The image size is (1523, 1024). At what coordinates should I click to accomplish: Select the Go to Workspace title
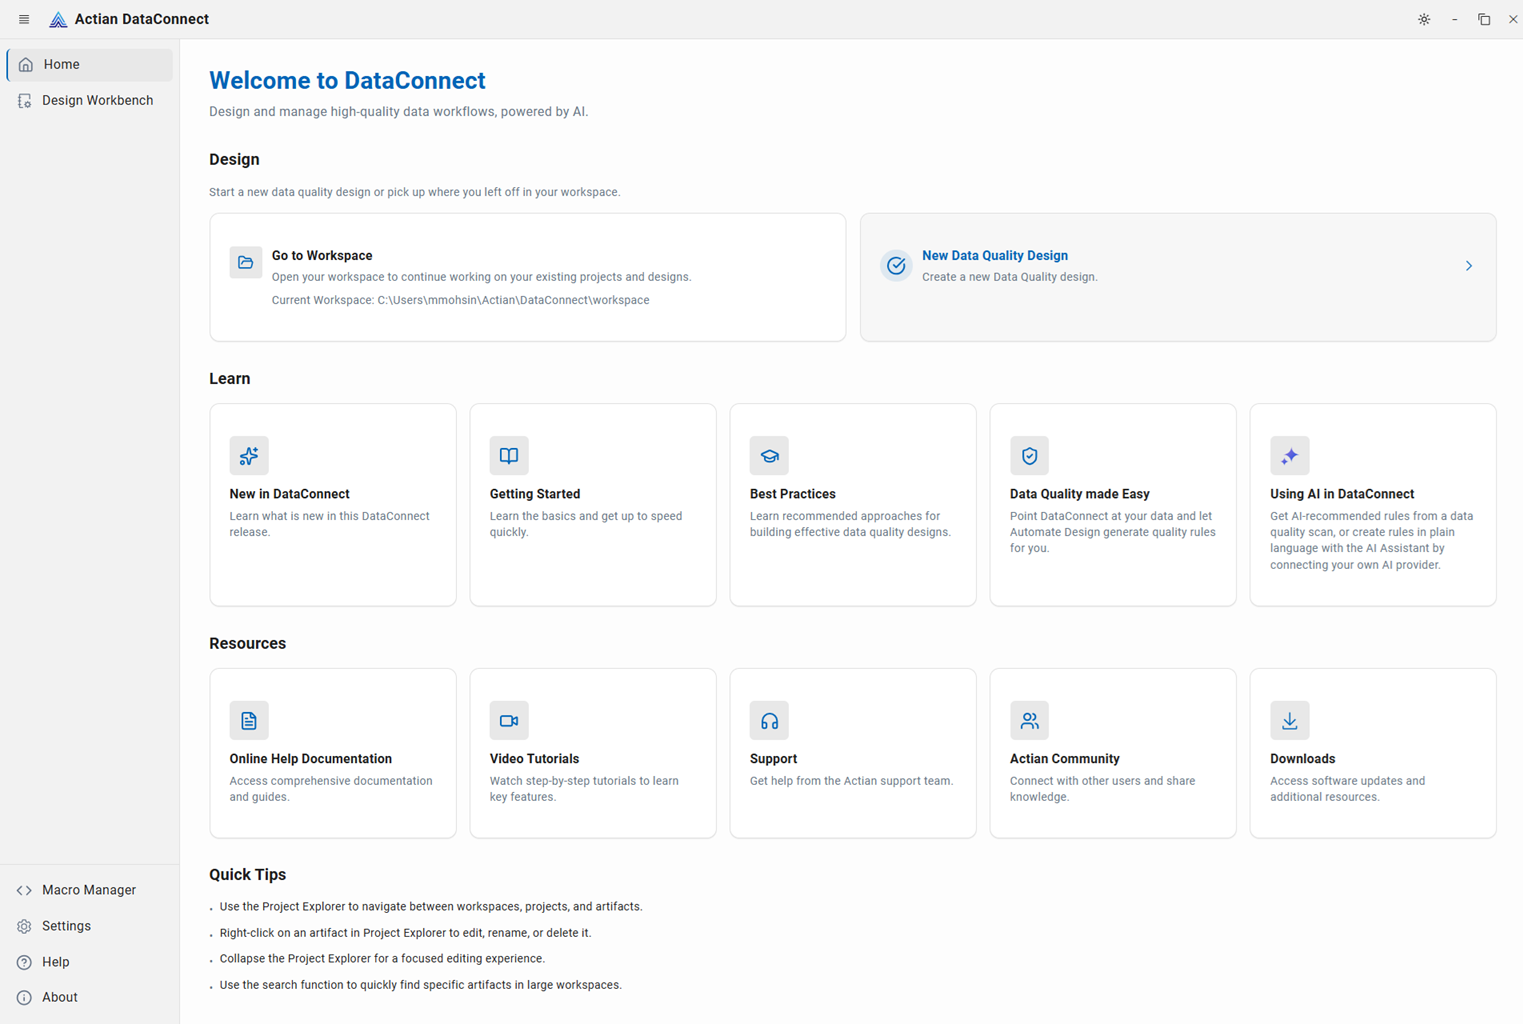(x=322, y=256)
